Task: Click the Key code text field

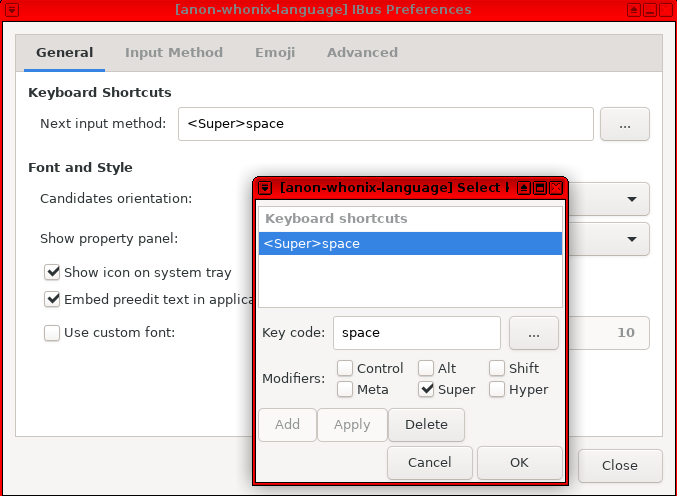Action: 416,332
